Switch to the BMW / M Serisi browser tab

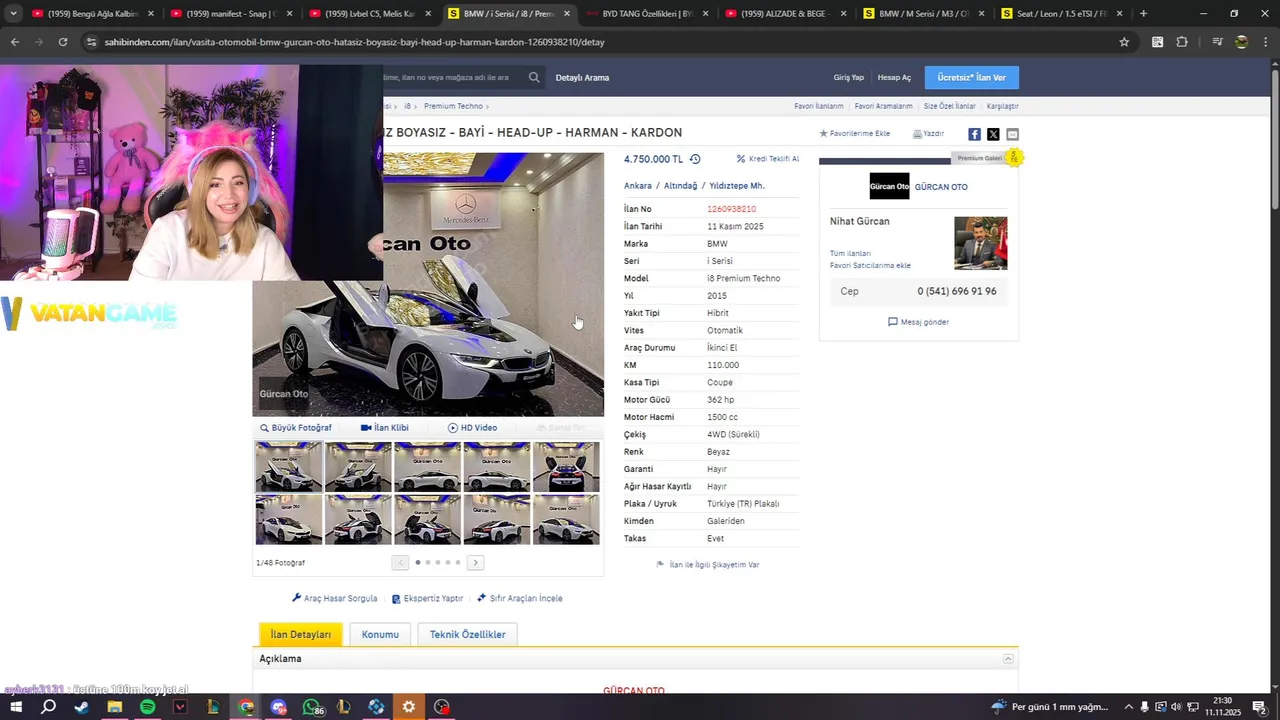(x=923, y=14)
